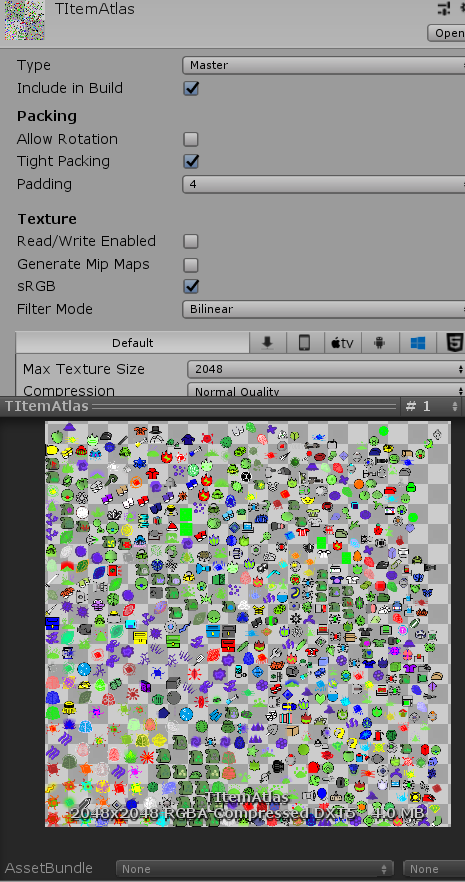Open the AssetBundle None dropdown
Image resolution: width=465 pixels, height=882 pixels.
pyautogui.click(x=255, y=868)
